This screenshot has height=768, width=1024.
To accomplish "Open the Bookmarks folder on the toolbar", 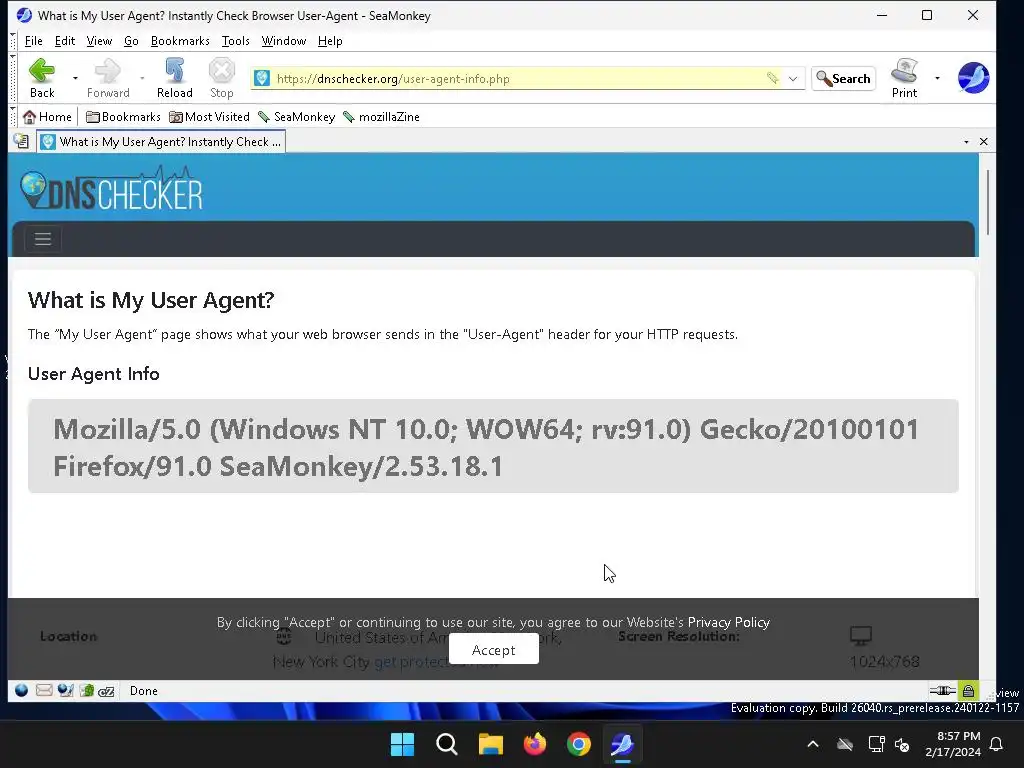I will [x=123, y=117].
